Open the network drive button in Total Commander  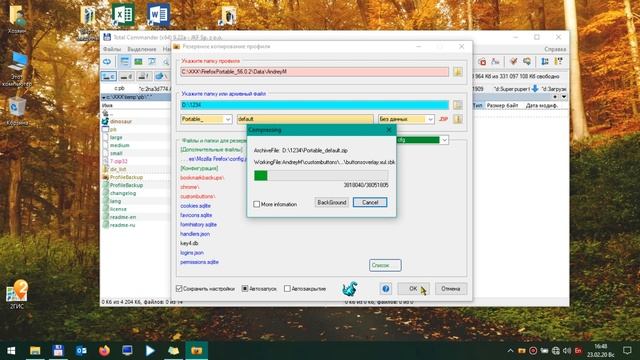[x=161, y=76]
